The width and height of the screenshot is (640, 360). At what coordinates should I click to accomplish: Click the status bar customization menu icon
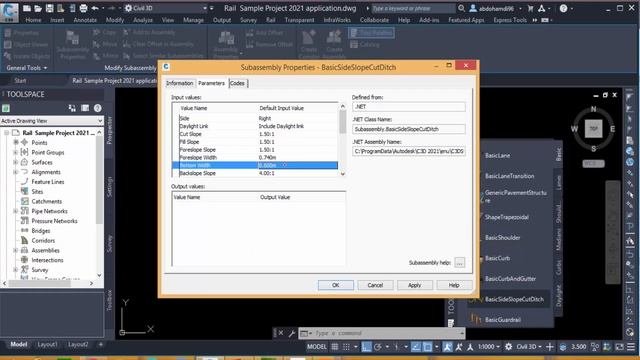tap(631, 347)
